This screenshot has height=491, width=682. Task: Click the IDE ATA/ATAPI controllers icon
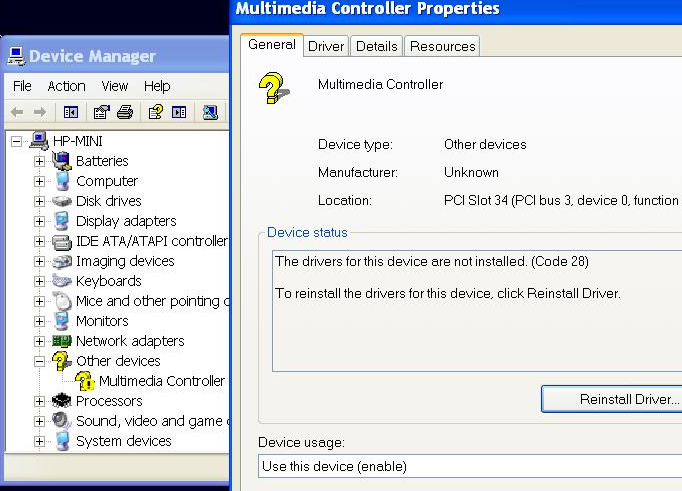(62, 242)
